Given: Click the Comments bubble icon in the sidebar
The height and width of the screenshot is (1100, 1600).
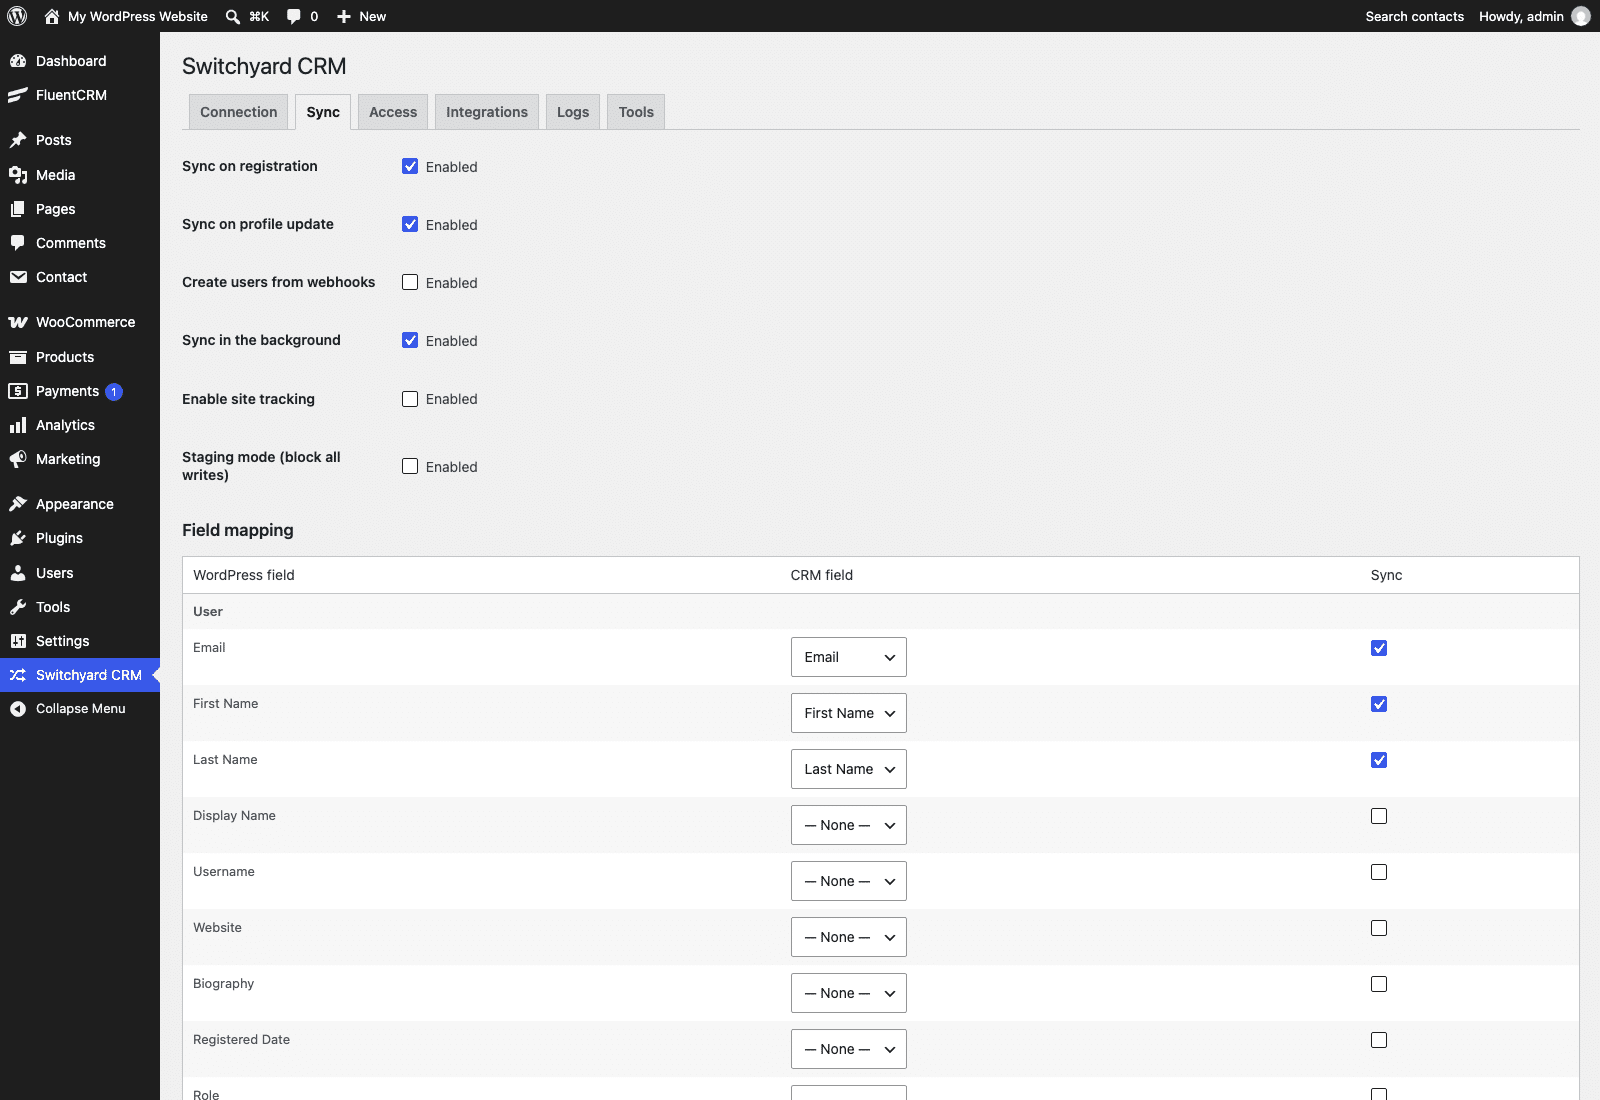Looking at the screenshot, I should (x=18, y=243).
